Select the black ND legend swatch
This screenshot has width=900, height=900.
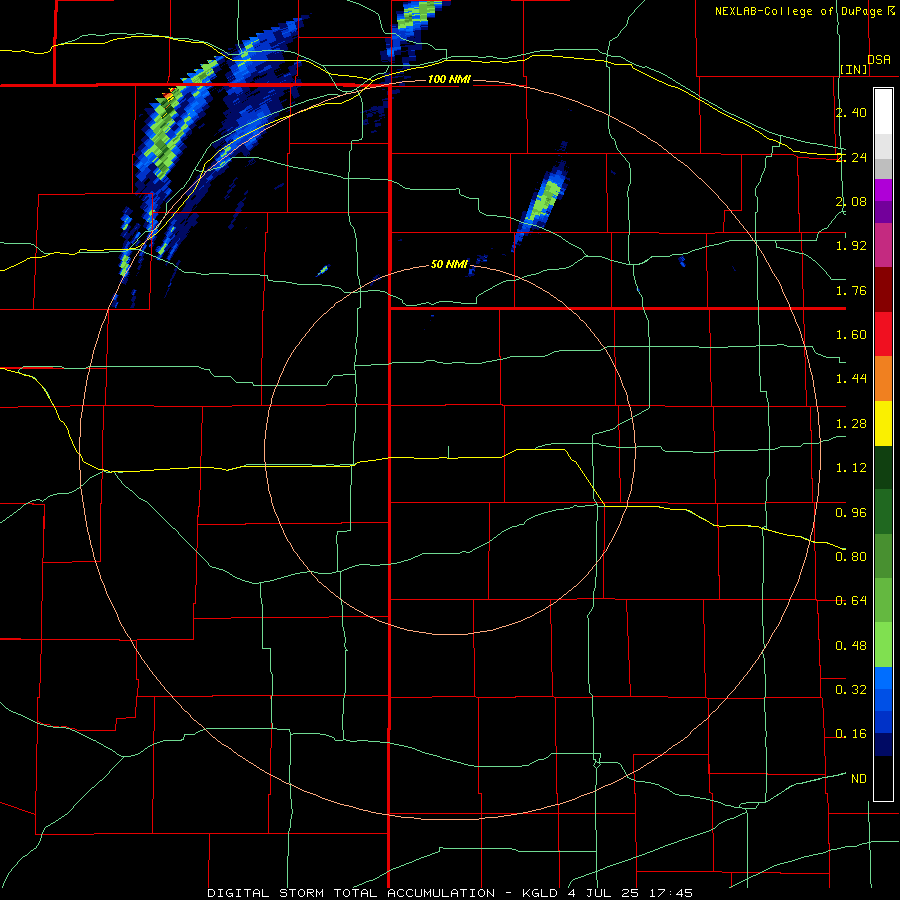pos(883,778)
